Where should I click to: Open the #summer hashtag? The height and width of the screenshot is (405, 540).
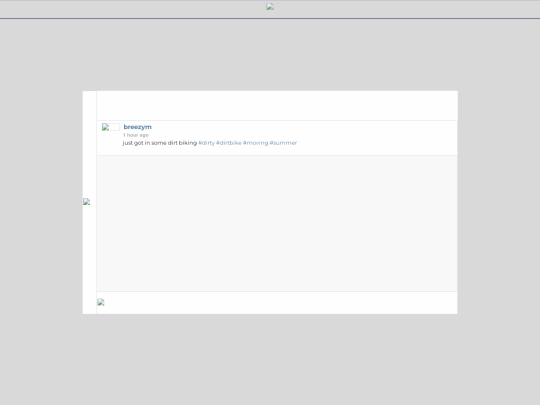[283, 143]
